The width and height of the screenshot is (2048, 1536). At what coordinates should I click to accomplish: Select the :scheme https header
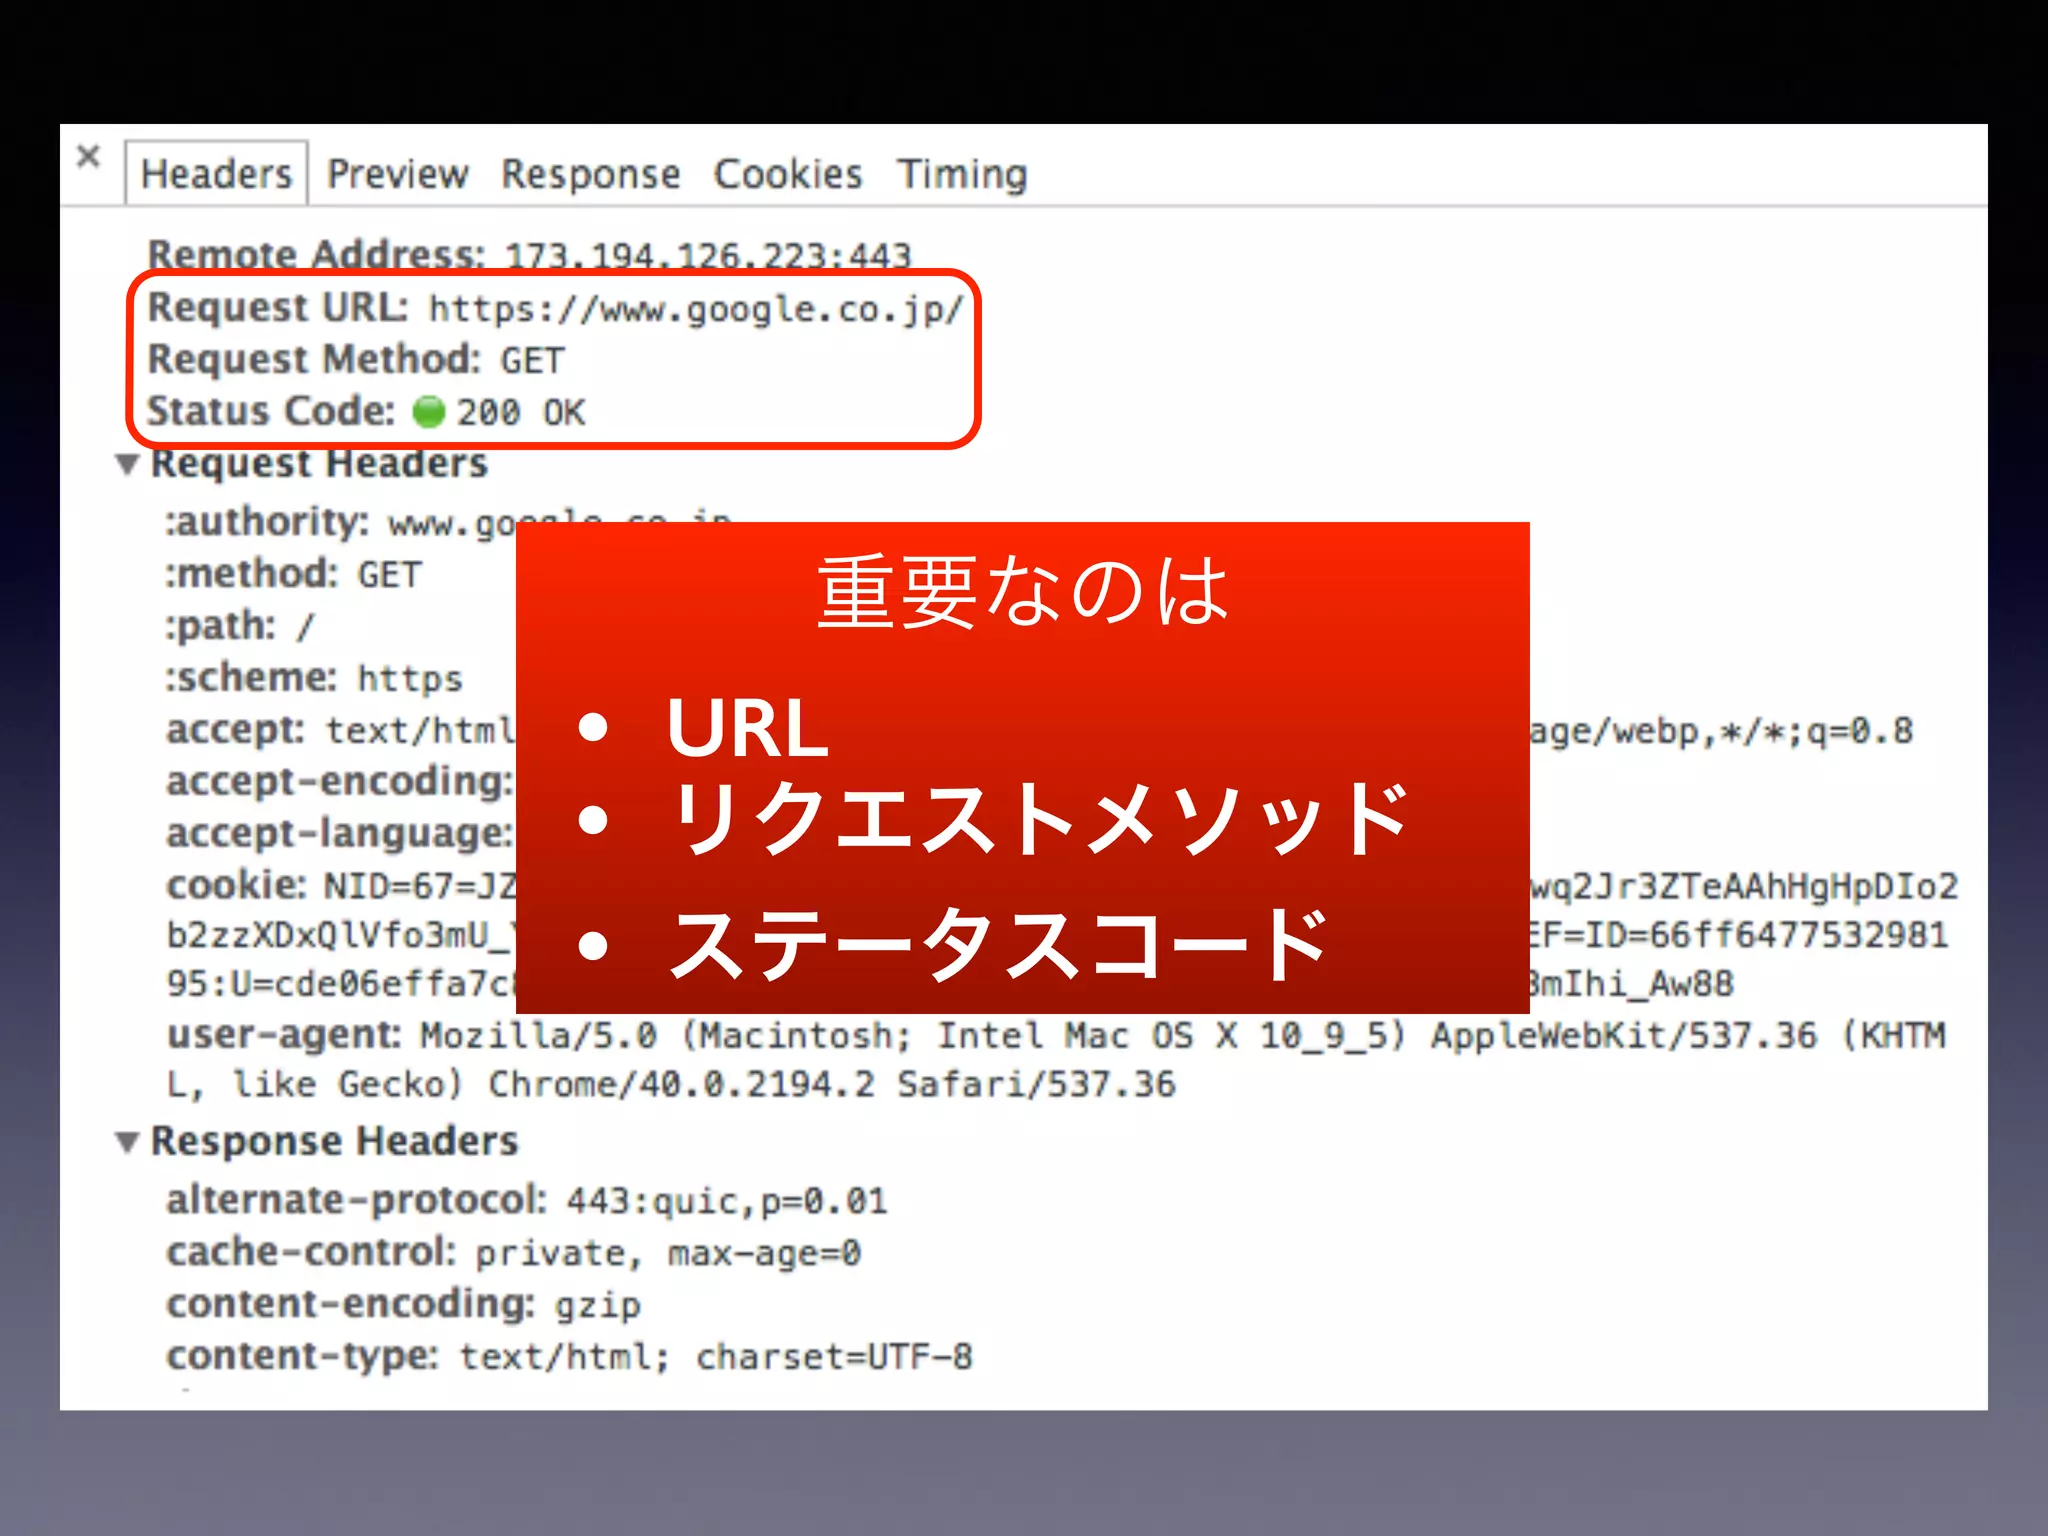point(313,678)
